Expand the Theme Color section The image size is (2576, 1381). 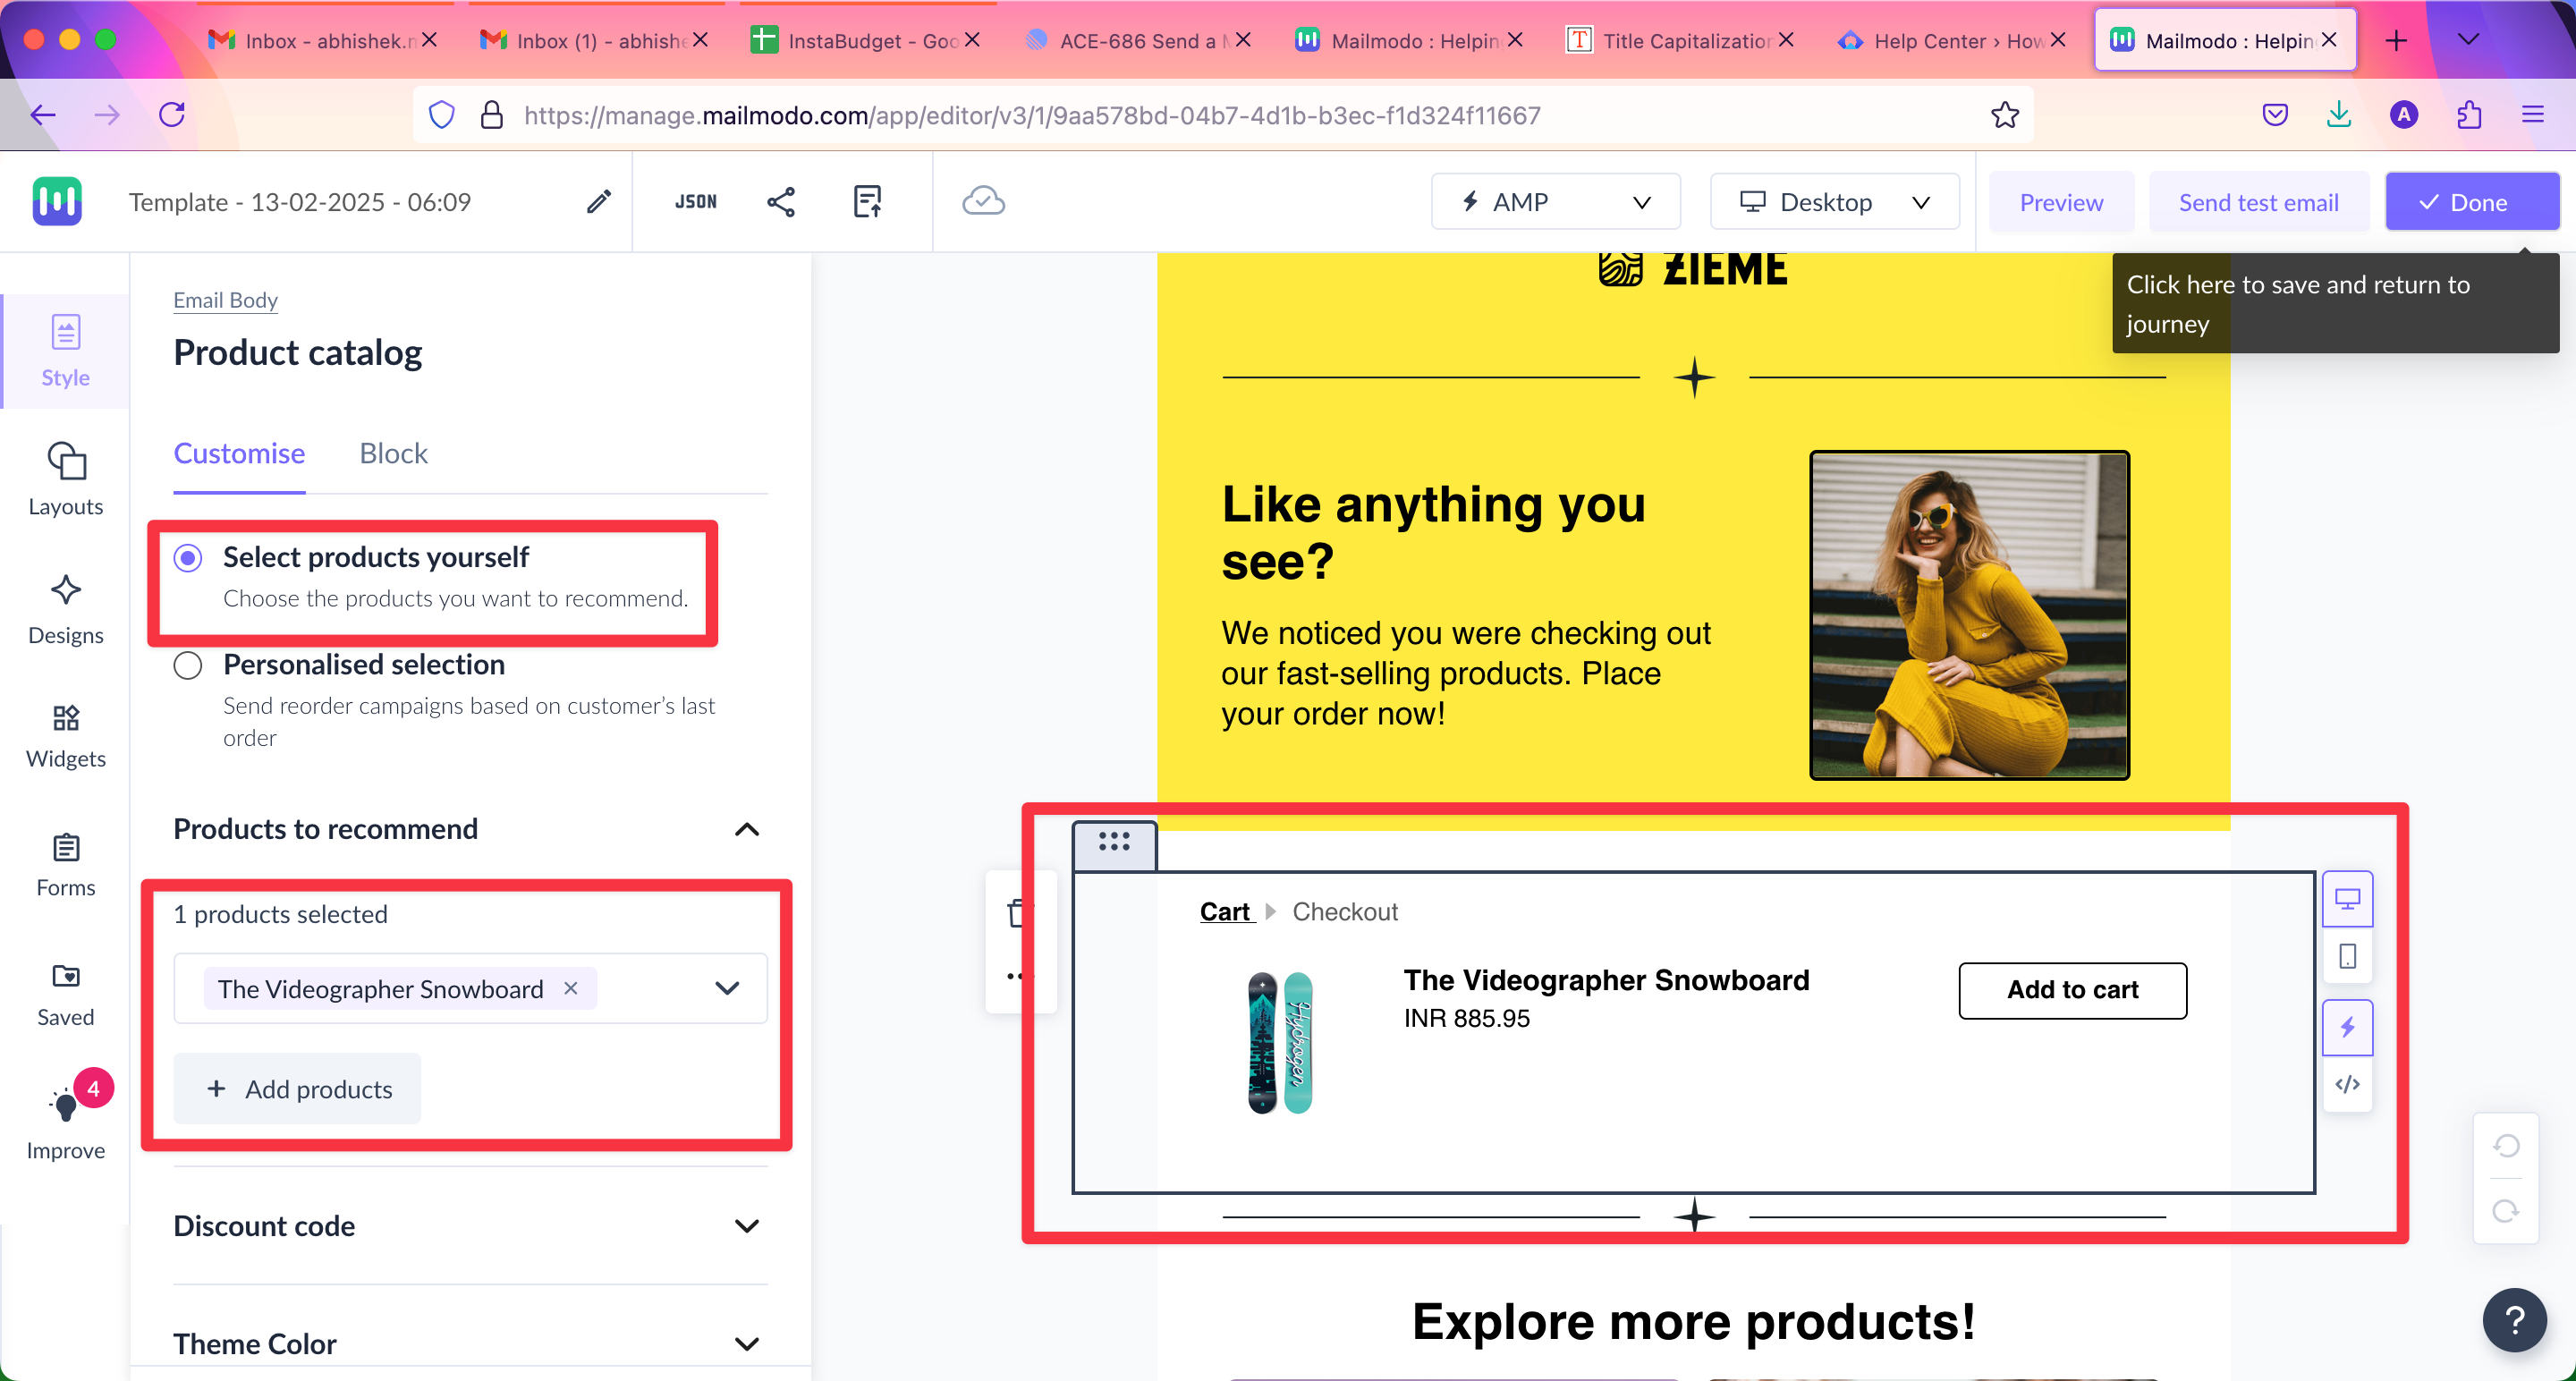[x=746, y=1344]
